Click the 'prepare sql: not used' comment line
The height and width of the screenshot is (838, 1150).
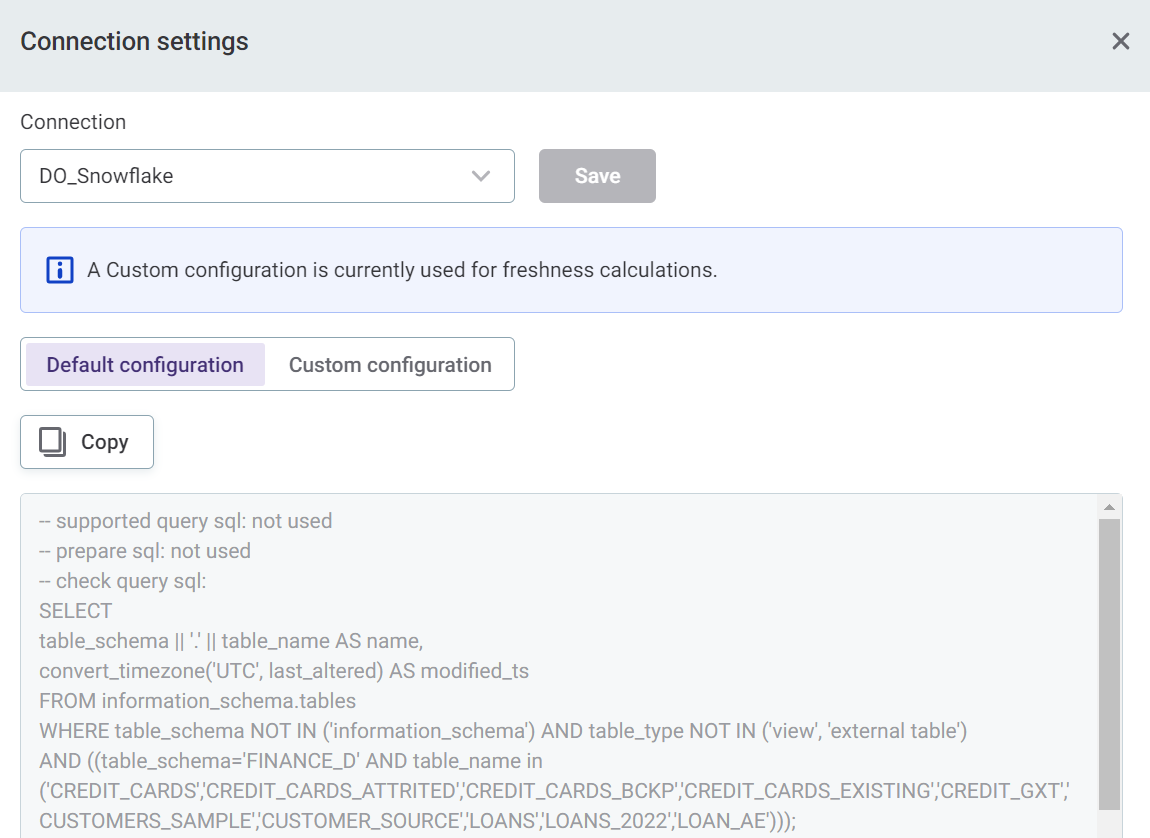(x=145, y=551)
